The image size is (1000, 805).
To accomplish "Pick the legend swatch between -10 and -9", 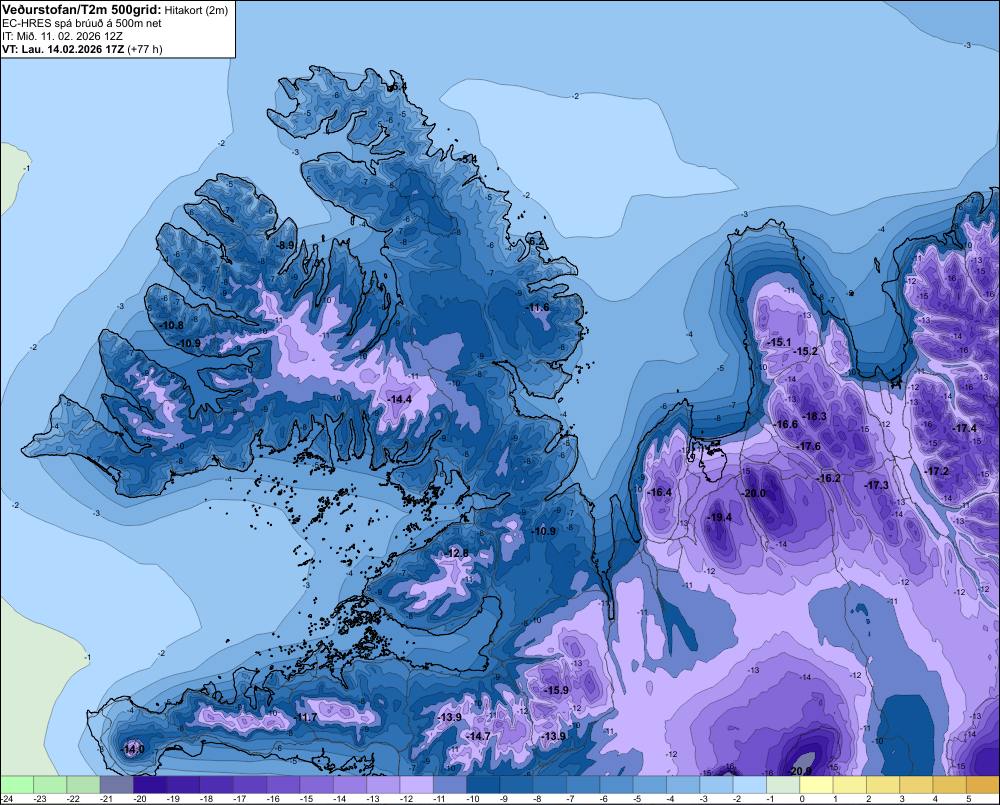I will pos(483,784).
